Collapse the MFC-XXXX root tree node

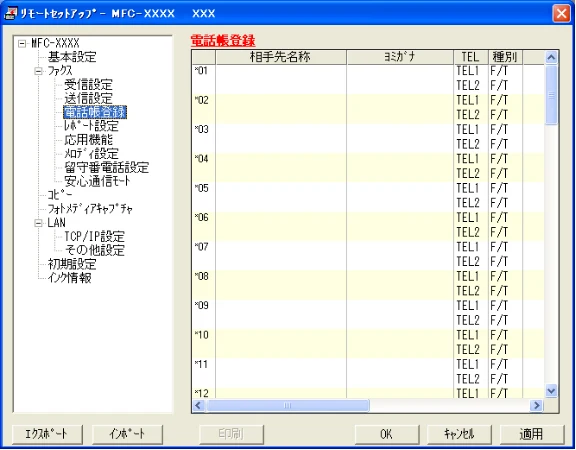click(x=22, y=44)
